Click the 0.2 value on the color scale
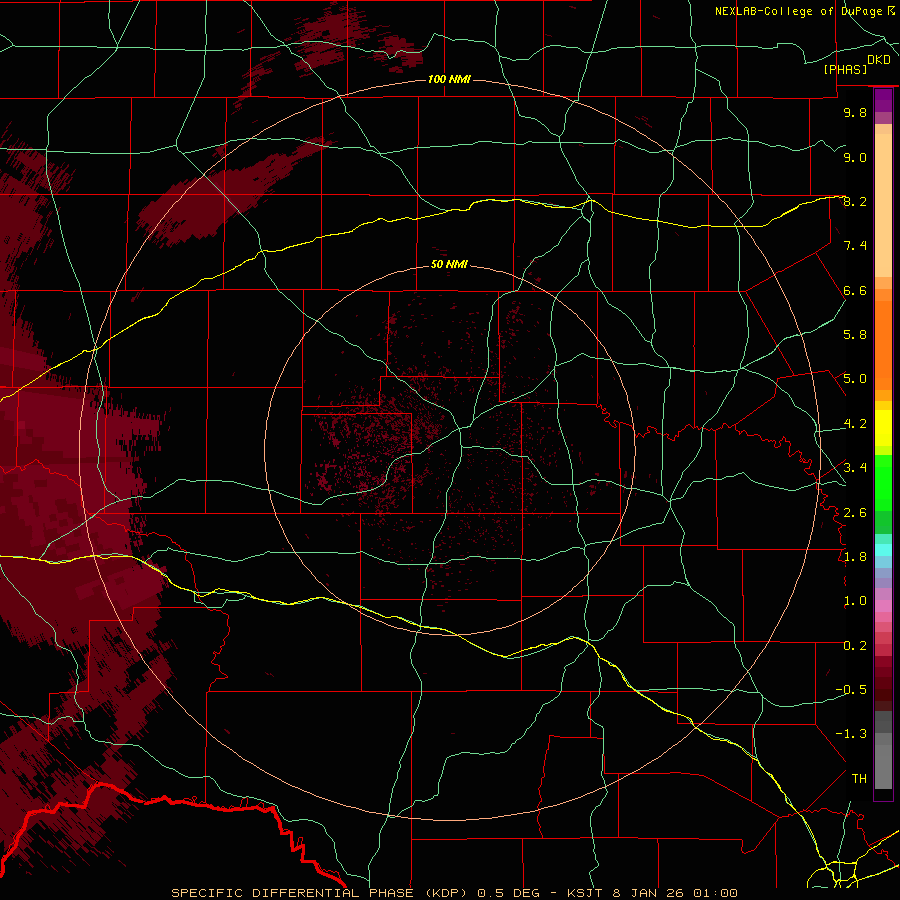Screen dimensions: 900x900 [x=855, y=646]
